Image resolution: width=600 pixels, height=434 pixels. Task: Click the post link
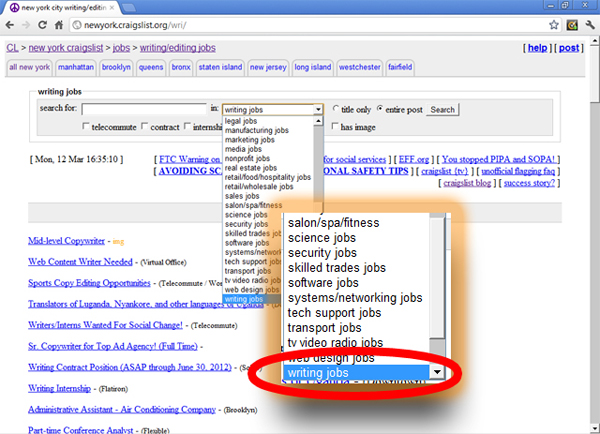[x=569, y=48]
